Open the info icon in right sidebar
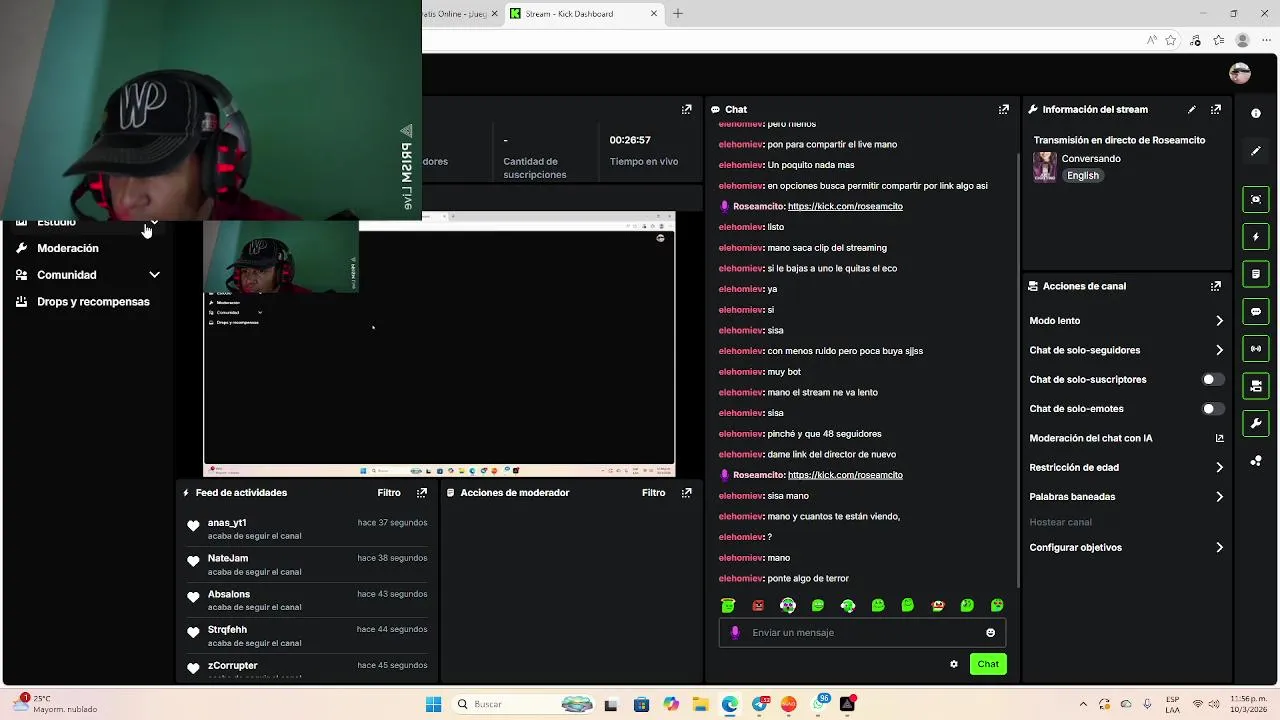Image resolution: width=1280 pixels, height=720 pixels. coord(1256,113)
